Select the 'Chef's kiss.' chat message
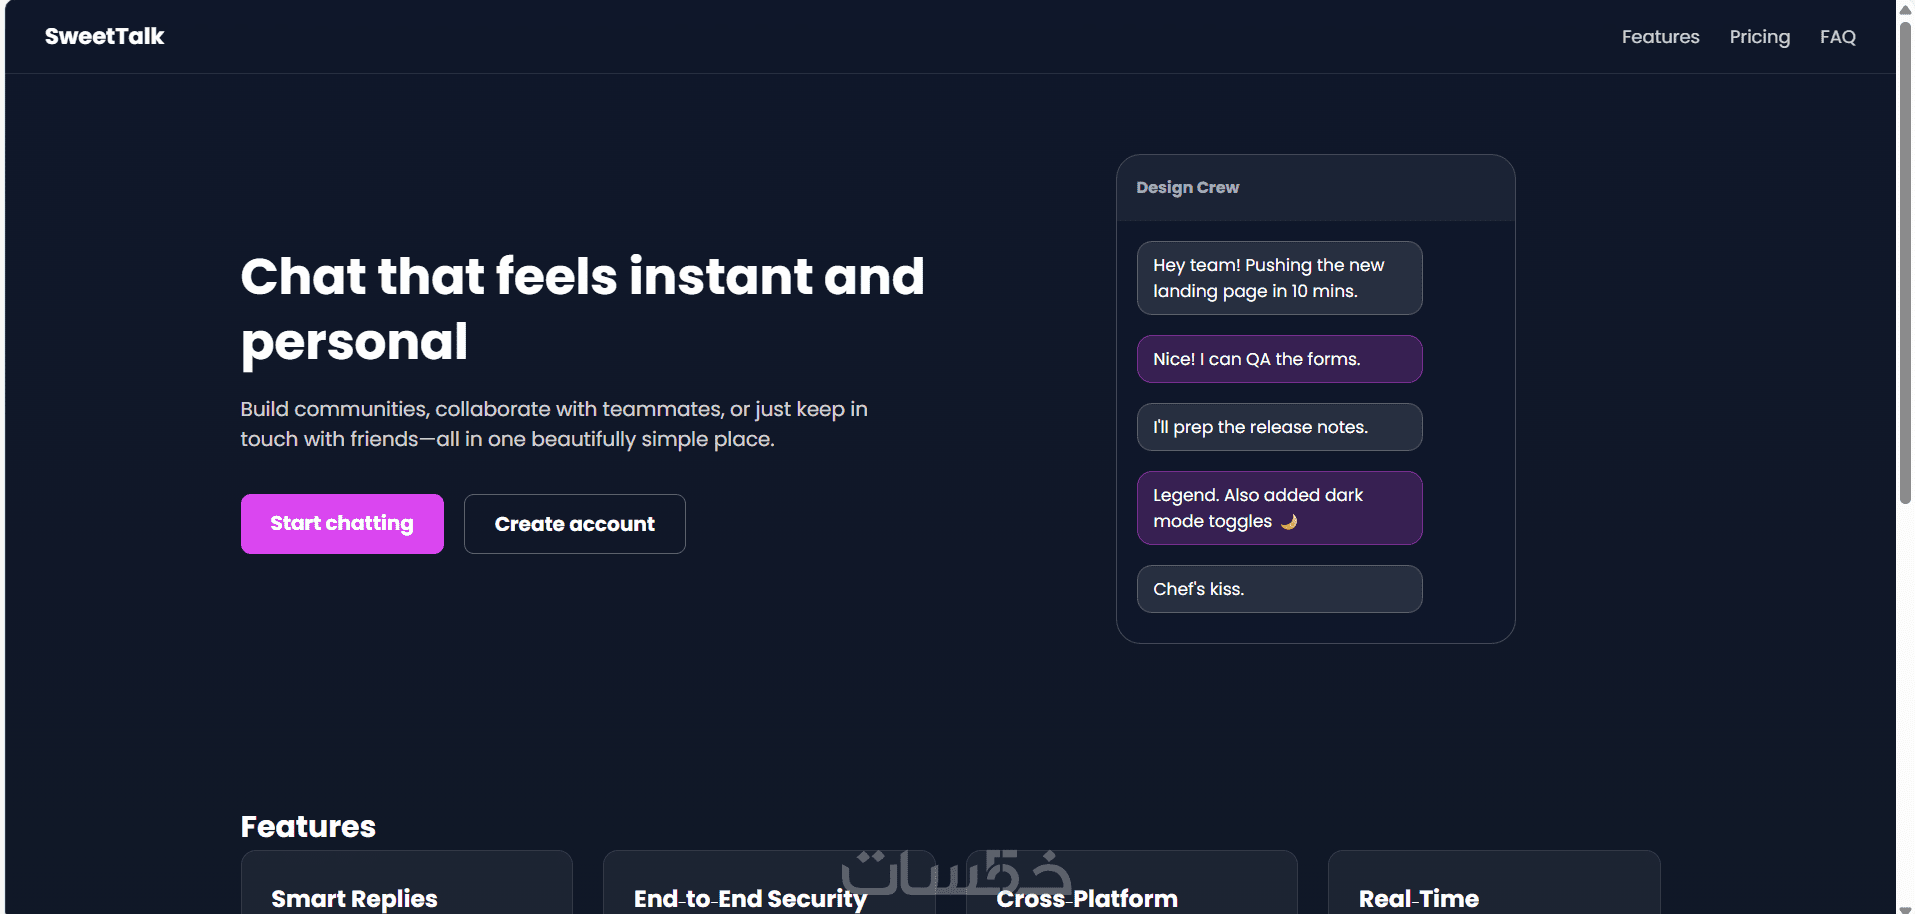1915x914 pixels. [x=1279, y=589]
